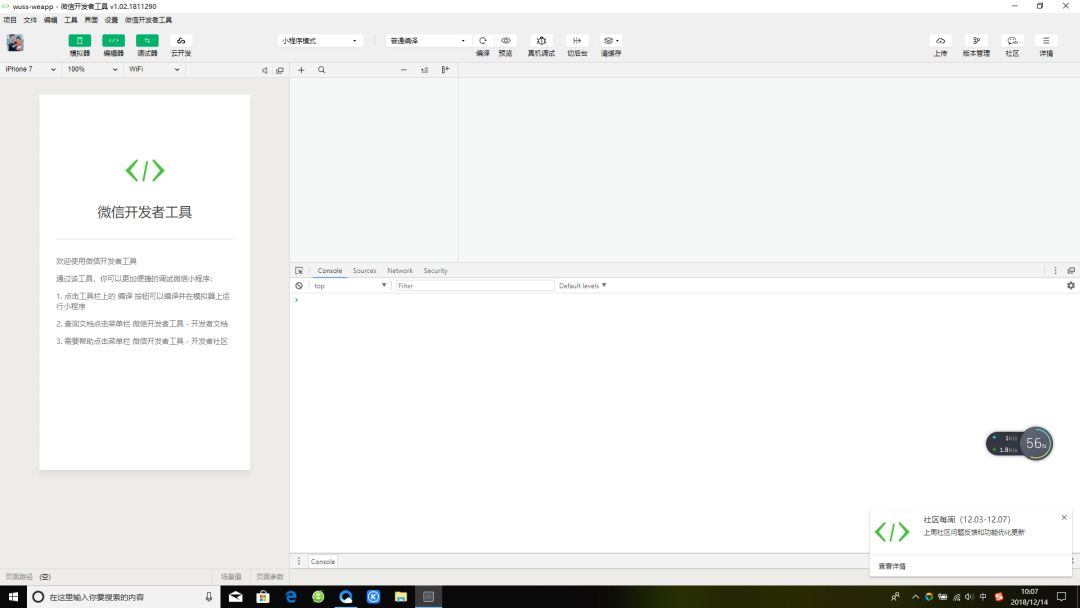The width and height of the screenshot is (1080, 608).
Task: Open the 100% zoom dropdown
Action: click(x=92, y=70)
